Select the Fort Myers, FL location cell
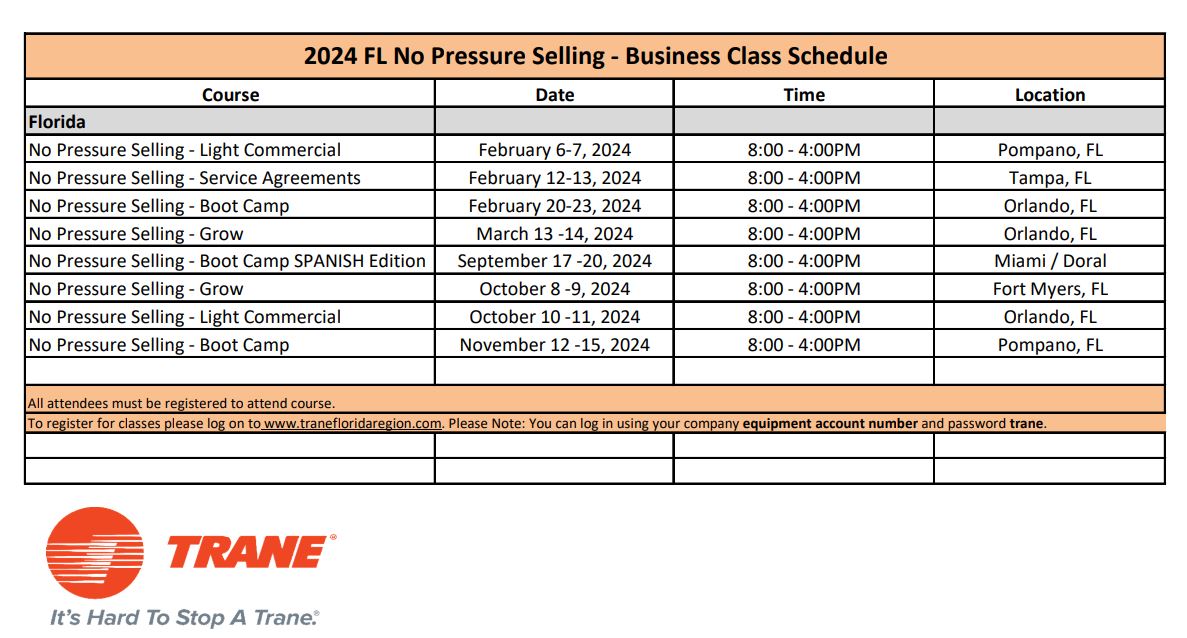The width and height of the screenshot is (1187, 638). pyautogui.click(x=1049, y=289)
